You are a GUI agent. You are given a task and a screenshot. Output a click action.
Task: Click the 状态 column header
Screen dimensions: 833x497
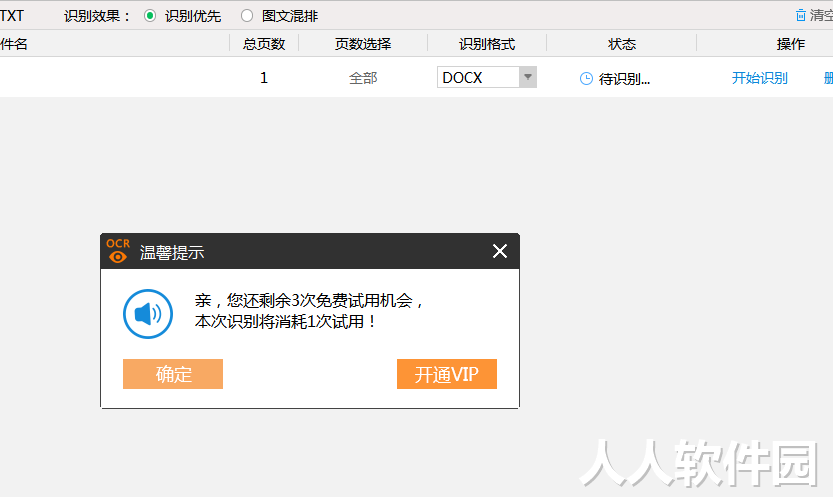[x=622, y=44]
